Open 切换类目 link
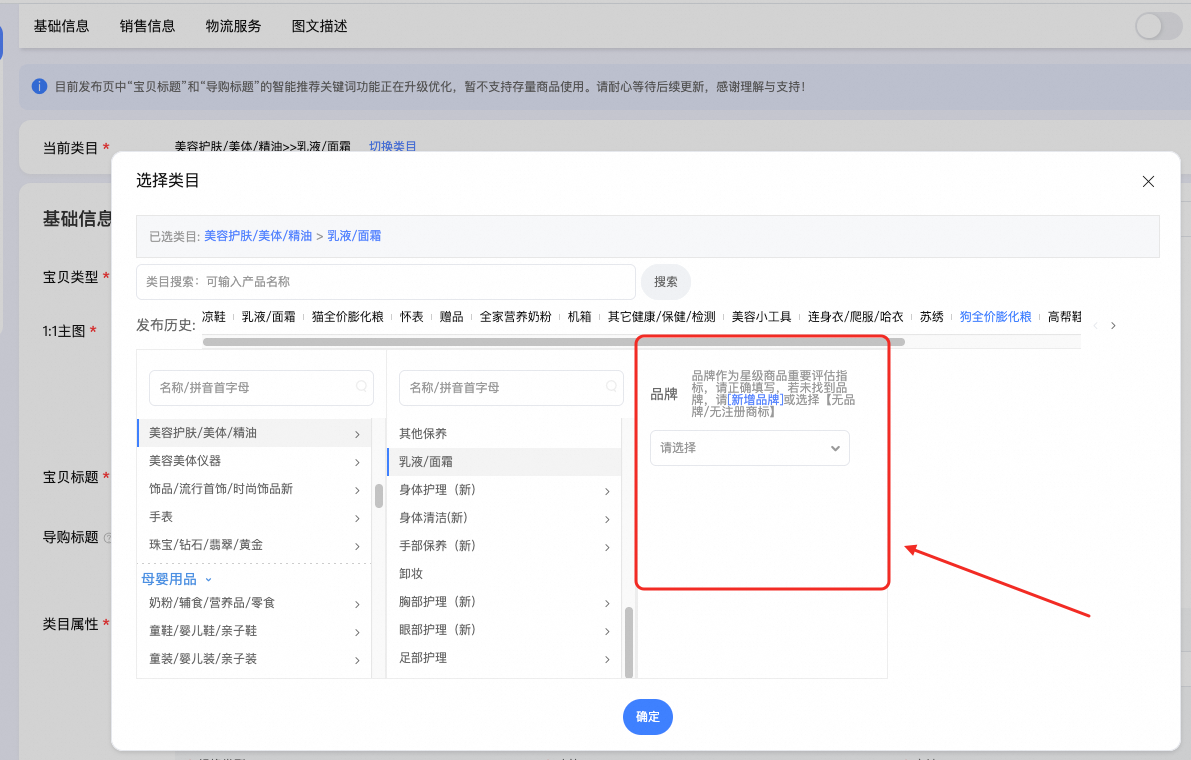The height and width of the screenshot is (760, 1191). point(393,146)
